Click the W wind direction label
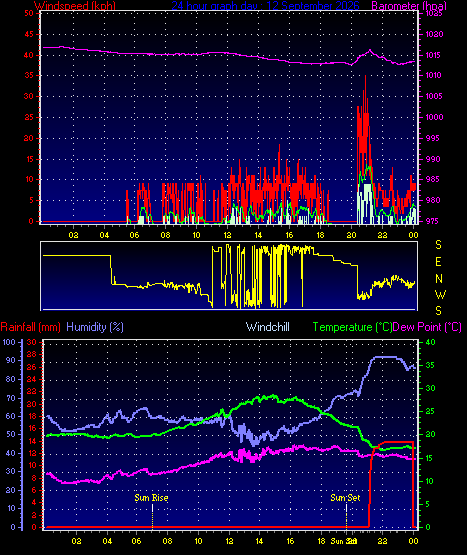Viewport: 467px width, 555px height. point(440,294)
